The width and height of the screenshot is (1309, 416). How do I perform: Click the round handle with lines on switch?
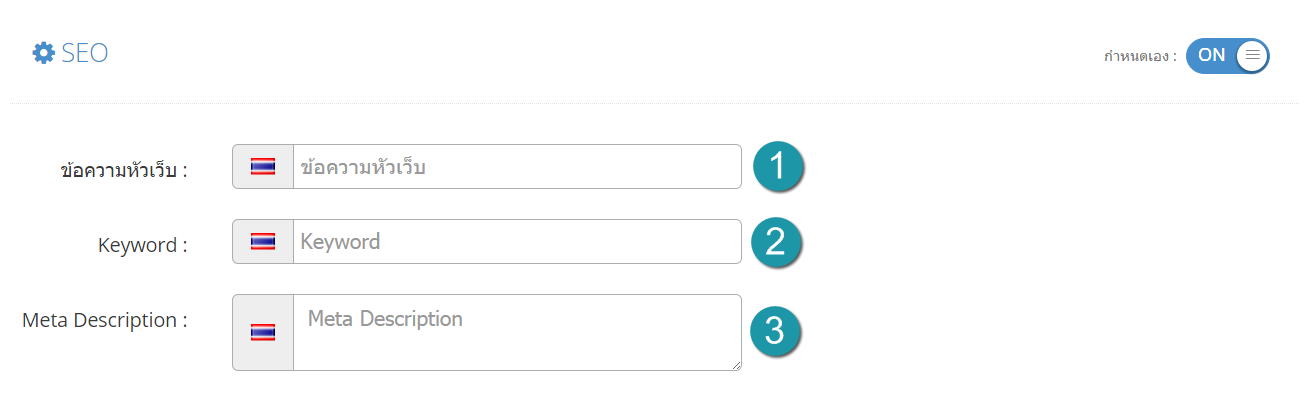[x=1252, y=56]
